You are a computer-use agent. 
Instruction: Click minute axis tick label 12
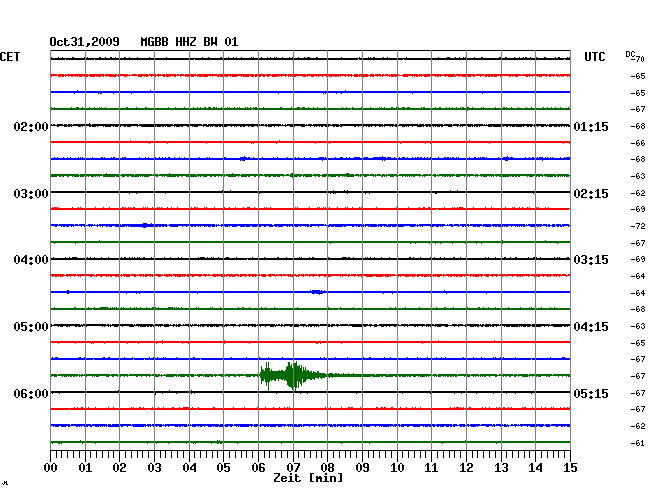[x=466, y=467]
